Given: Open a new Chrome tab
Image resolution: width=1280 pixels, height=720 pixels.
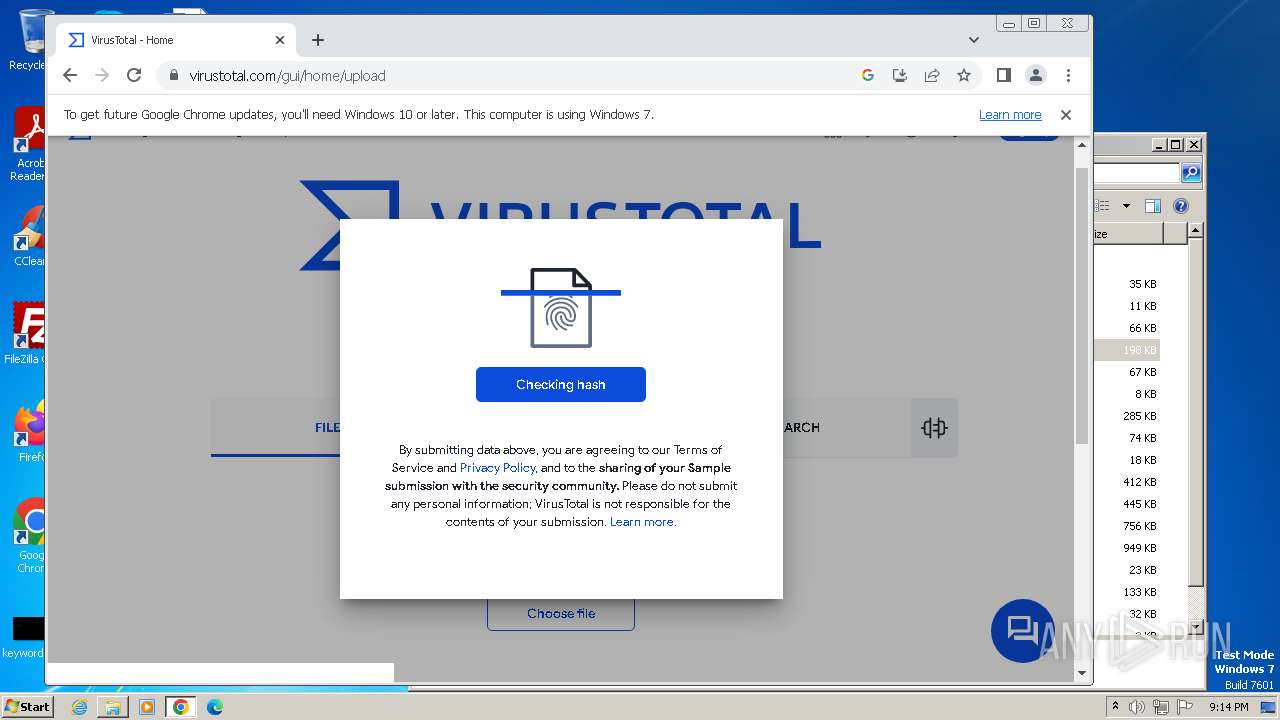Looking at the screenshot, I should tap(318, 40).
